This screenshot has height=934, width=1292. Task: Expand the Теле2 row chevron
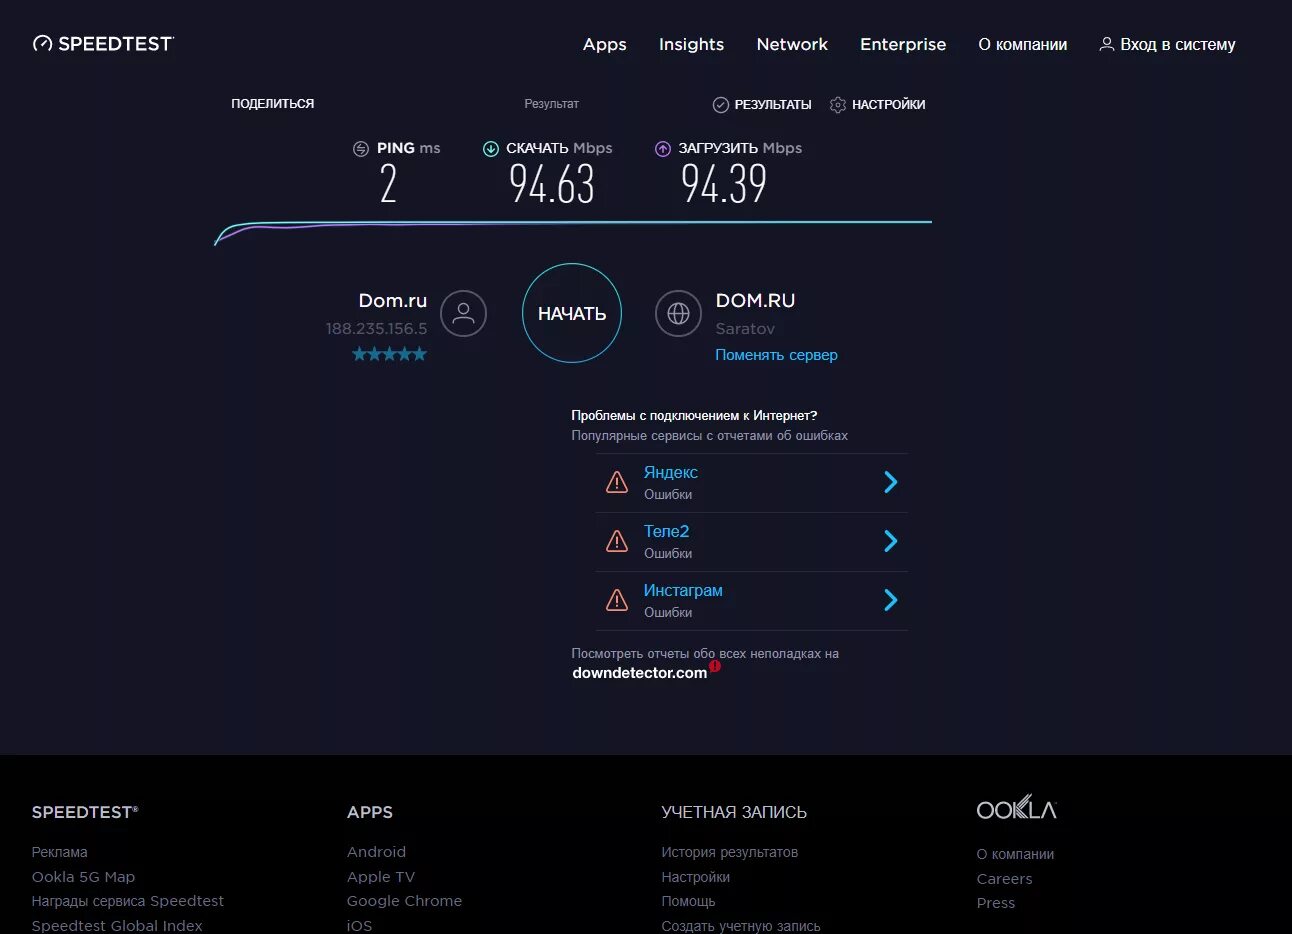coord(890,542)
